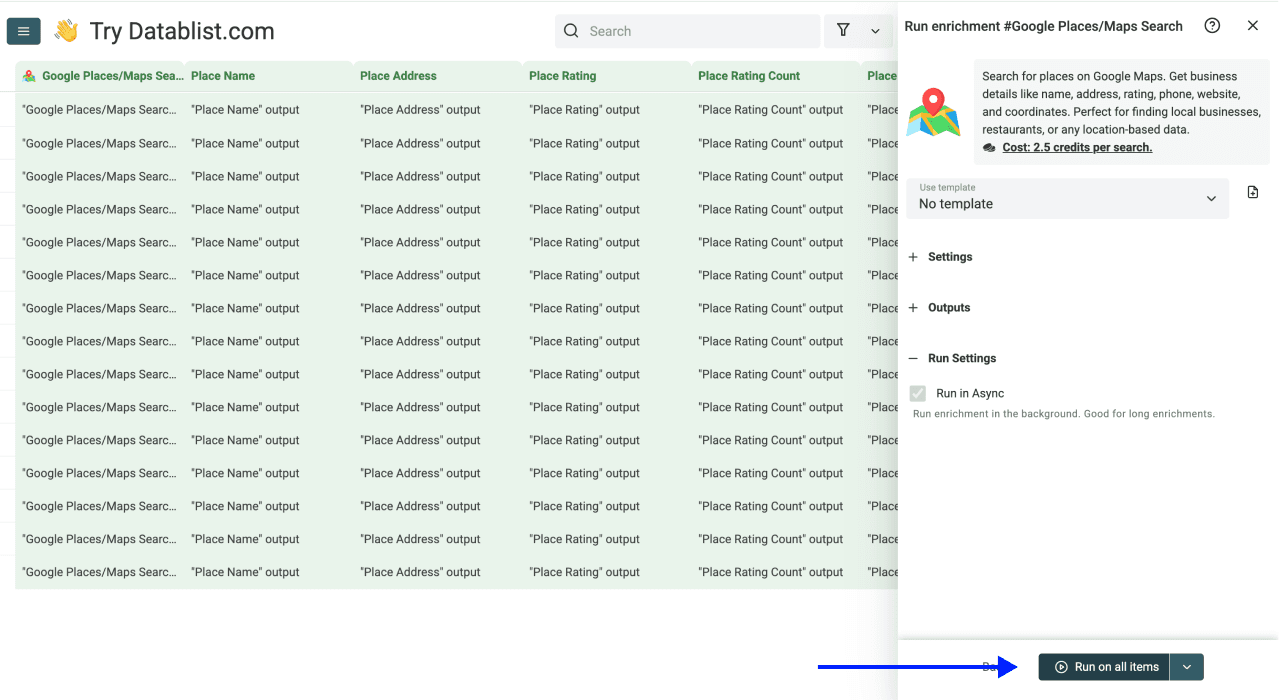1279x700 pixels.
Task: Open the hamburger menu in the top-left
Action: click(x=23, y=31)
